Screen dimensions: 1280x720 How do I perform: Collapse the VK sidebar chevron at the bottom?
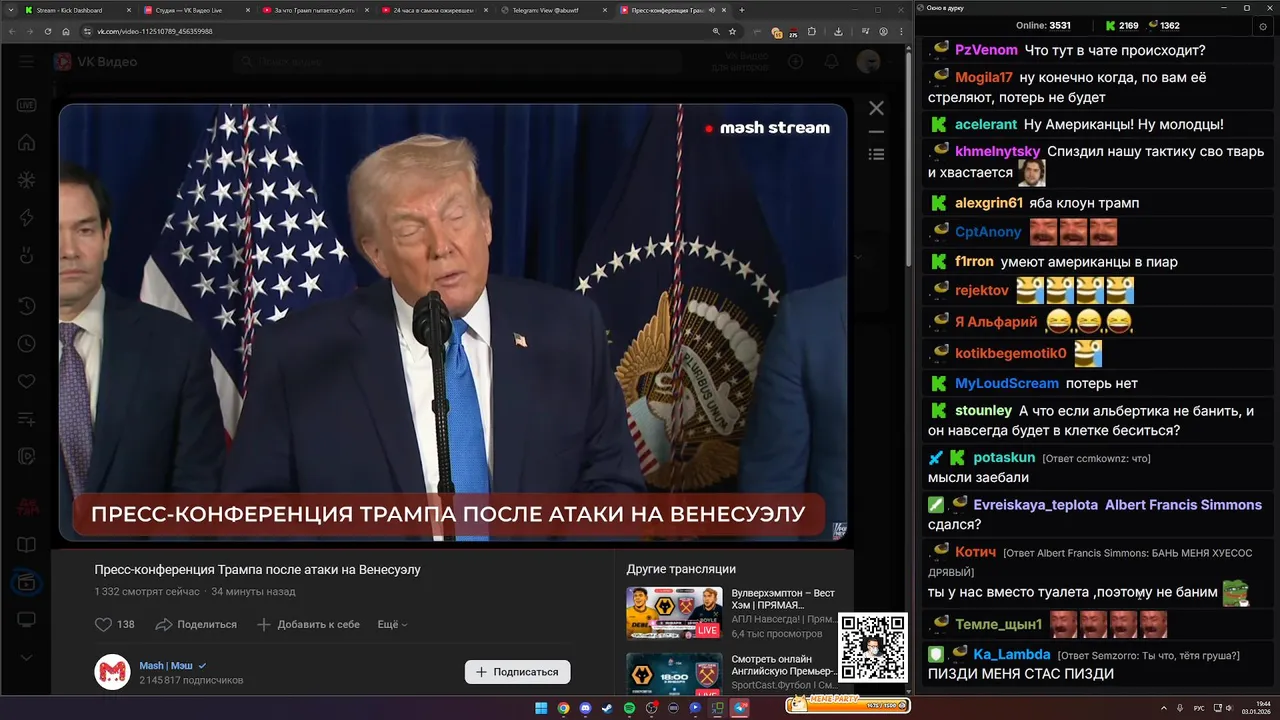click(x=26, y=658)
